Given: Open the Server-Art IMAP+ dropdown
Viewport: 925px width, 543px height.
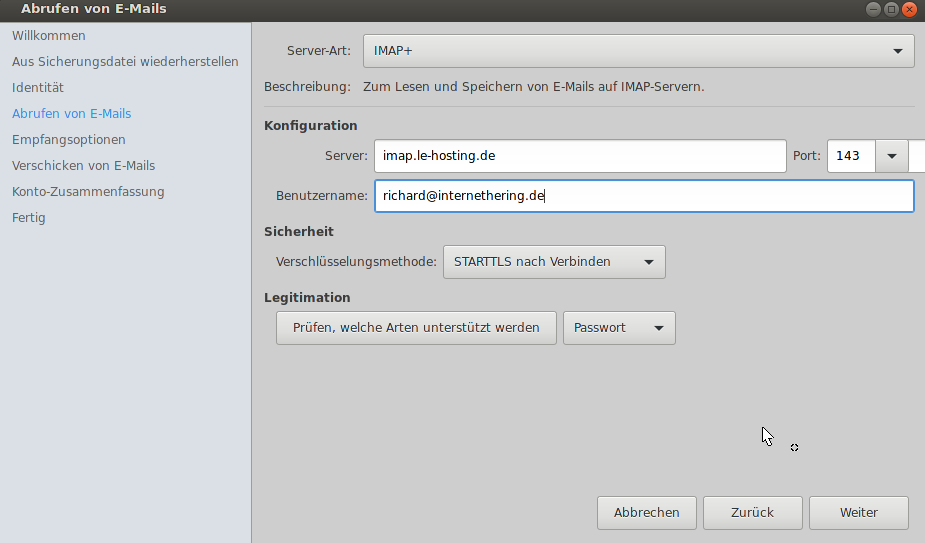Looking at the screenshot, I should tap(638, 51).
